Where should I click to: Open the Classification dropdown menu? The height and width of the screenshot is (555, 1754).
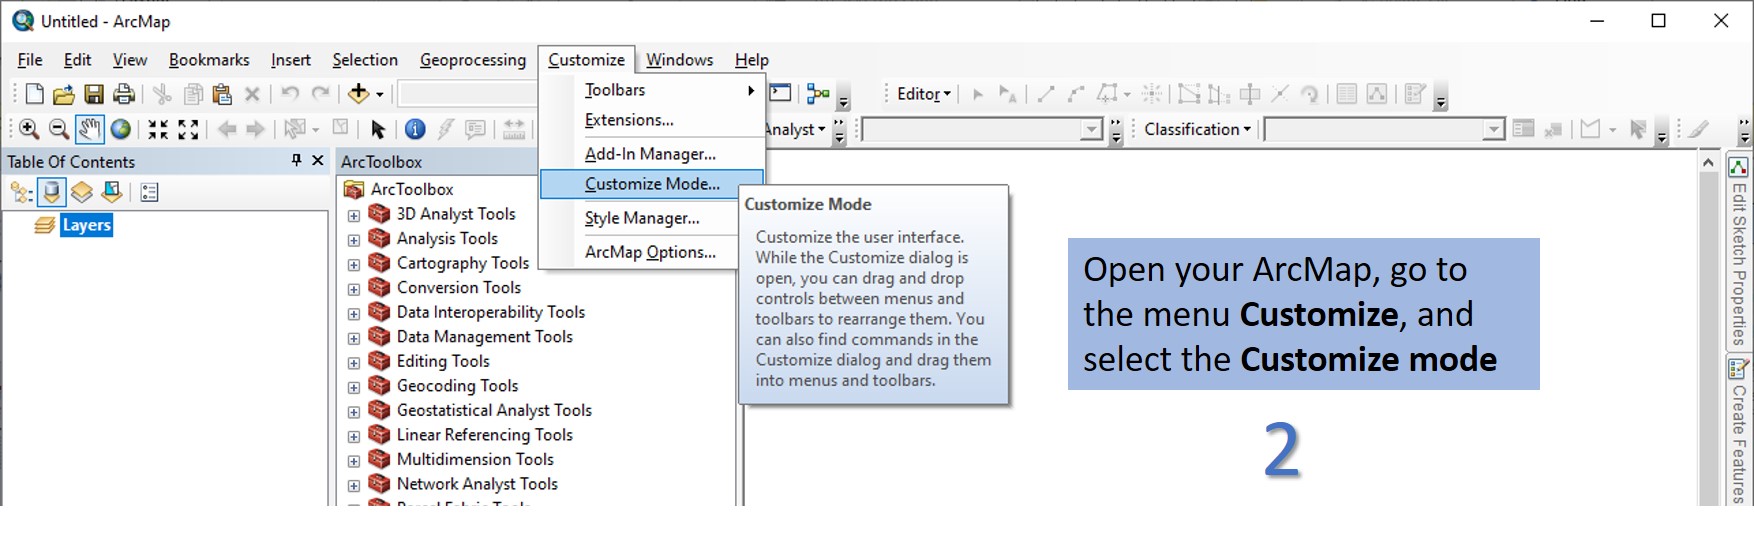coord(1197,129)
